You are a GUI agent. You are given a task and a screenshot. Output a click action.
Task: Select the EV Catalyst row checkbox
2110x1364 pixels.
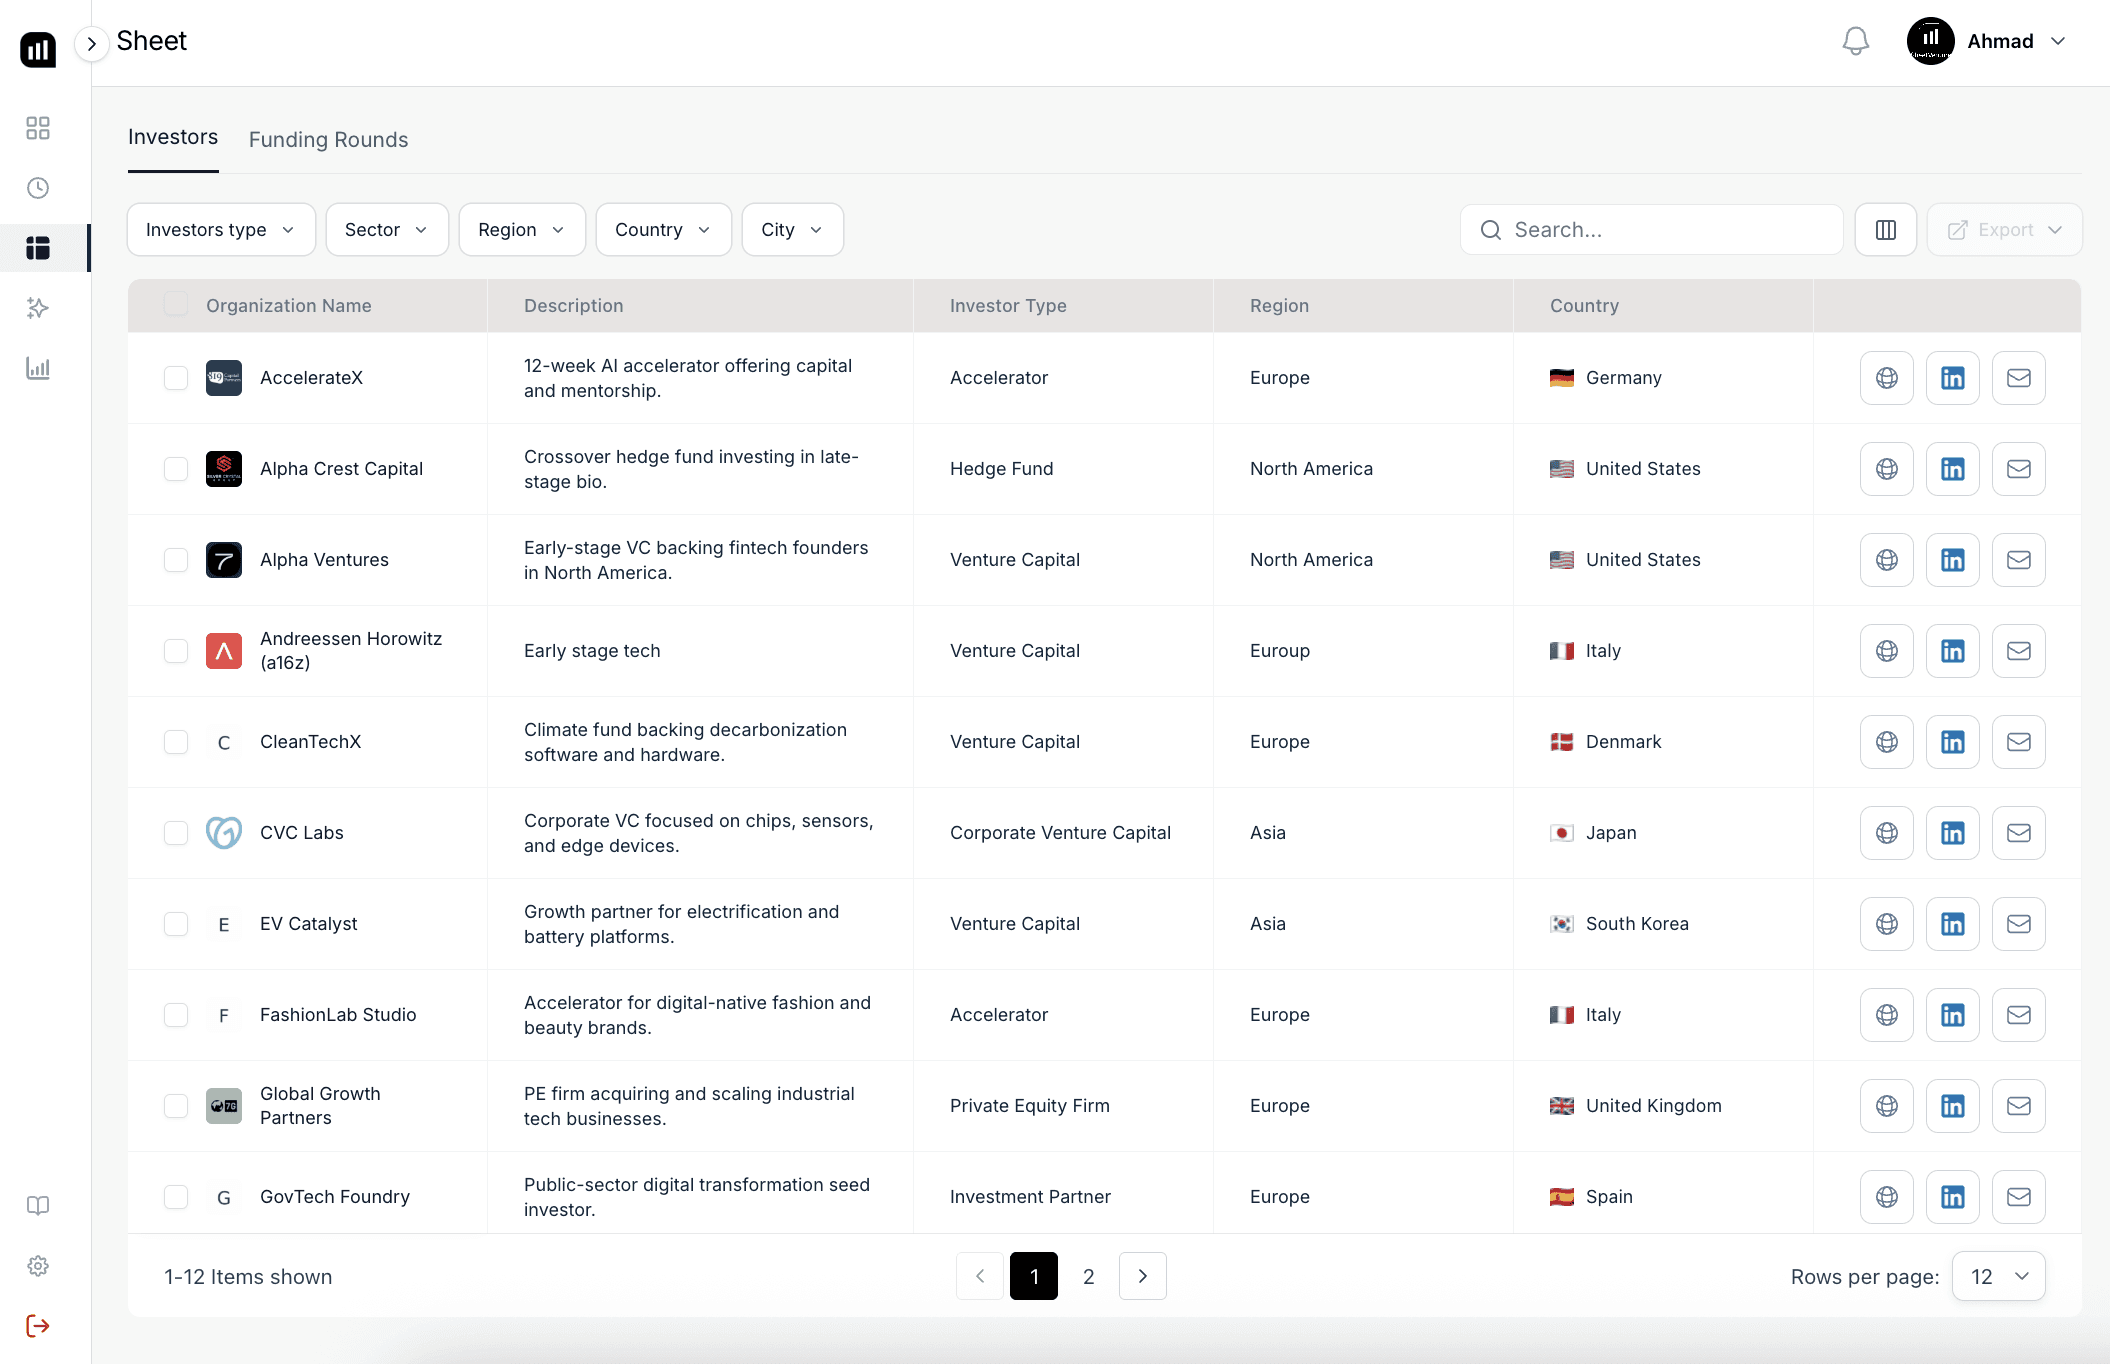tap(176, 924)
